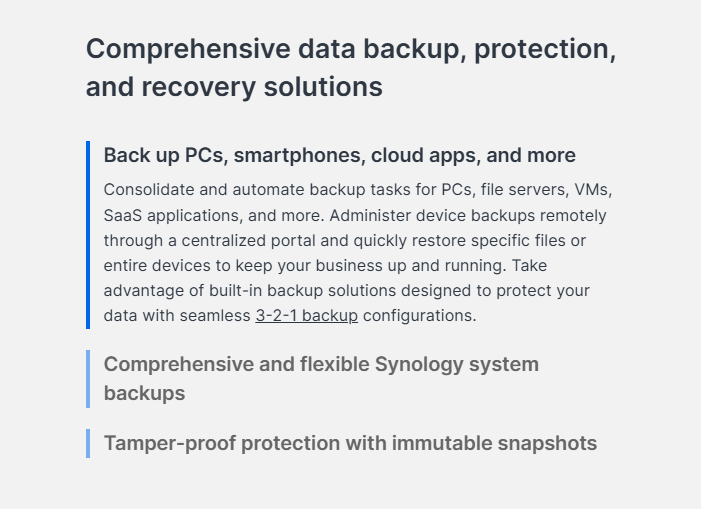Image resolution: width=701 pixels, height=509 pixels.
Task: Click the word 'backups' under Synology system heading
Action: pyautogui.click(x=144, y=393)
